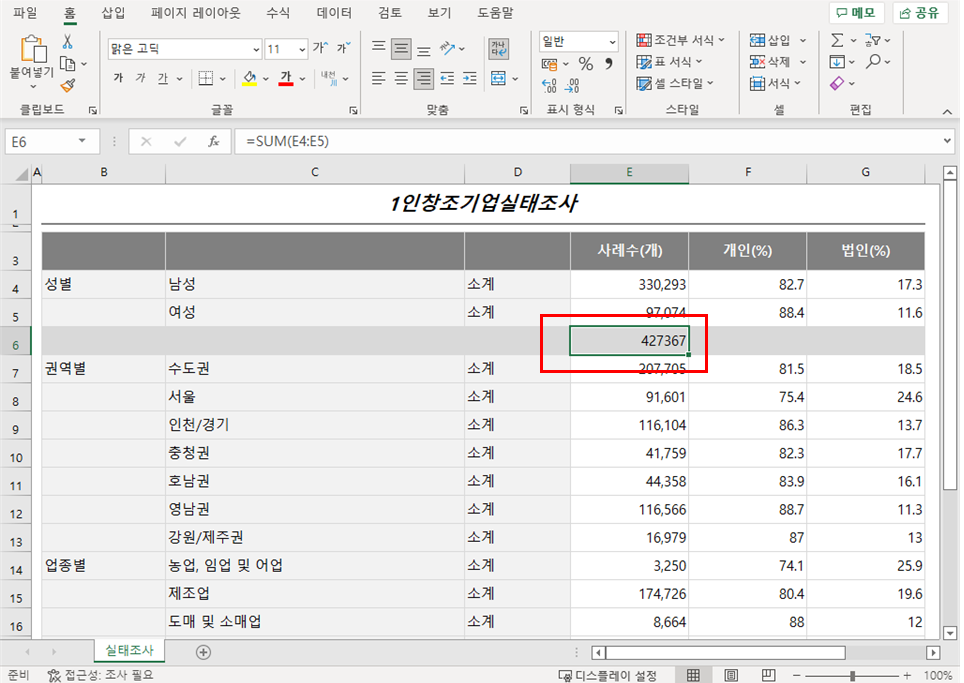Switch to the 수식 ribbon tab
Image resolution: width=964 pixels, height=683 pixels.
278,13
